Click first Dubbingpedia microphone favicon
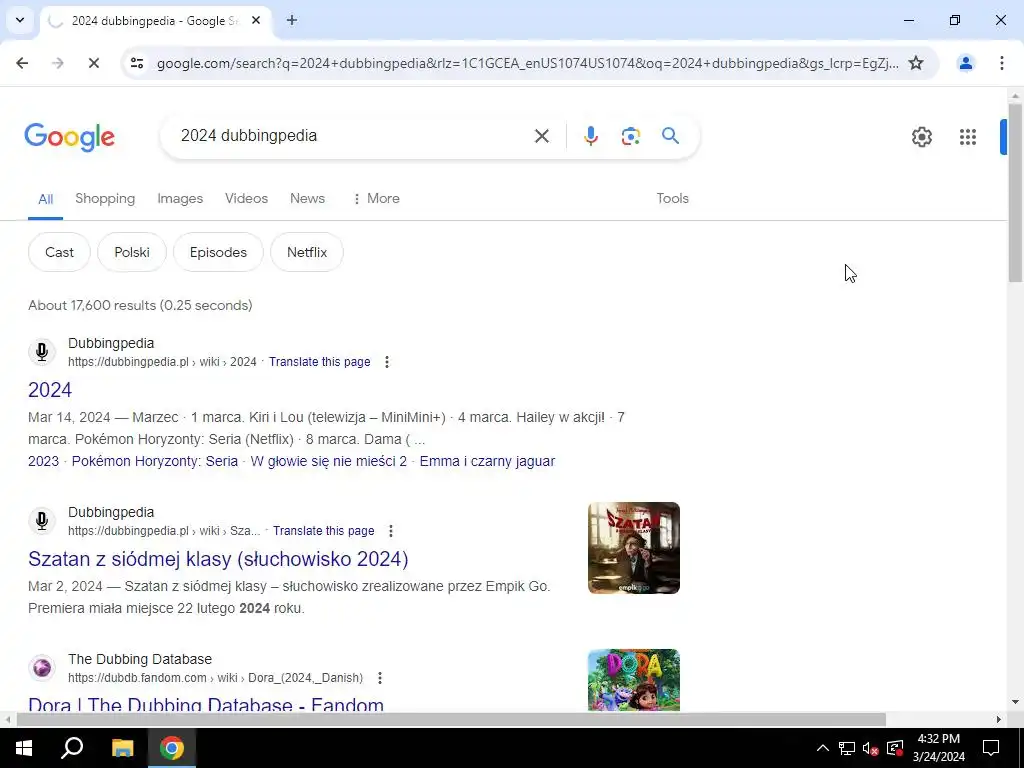Image resolution: width=1024 pixels, height=768 pixels. (x=42, y=352)
